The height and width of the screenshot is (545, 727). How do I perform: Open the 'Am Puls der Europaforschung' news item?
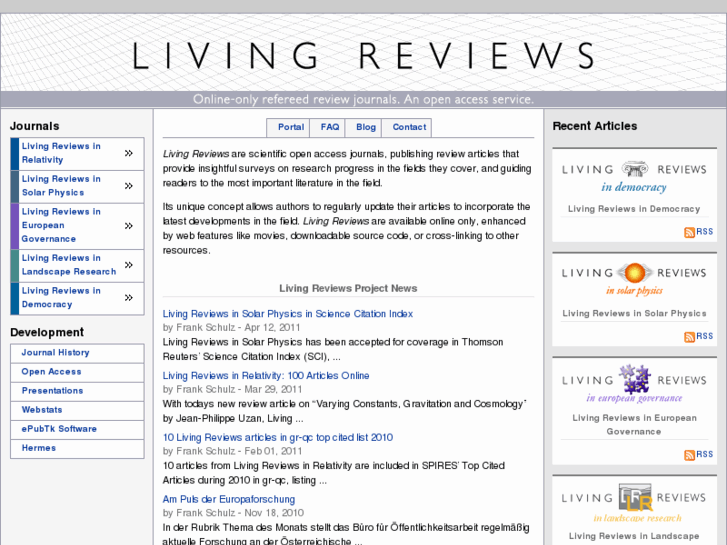pos(229,499)
